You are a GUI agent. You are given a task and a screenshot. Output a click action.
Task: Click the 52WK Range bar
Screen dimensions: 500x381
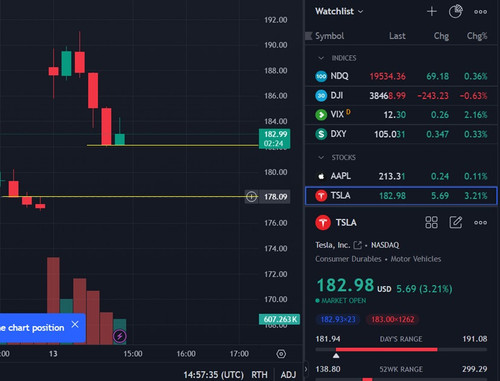401,379
